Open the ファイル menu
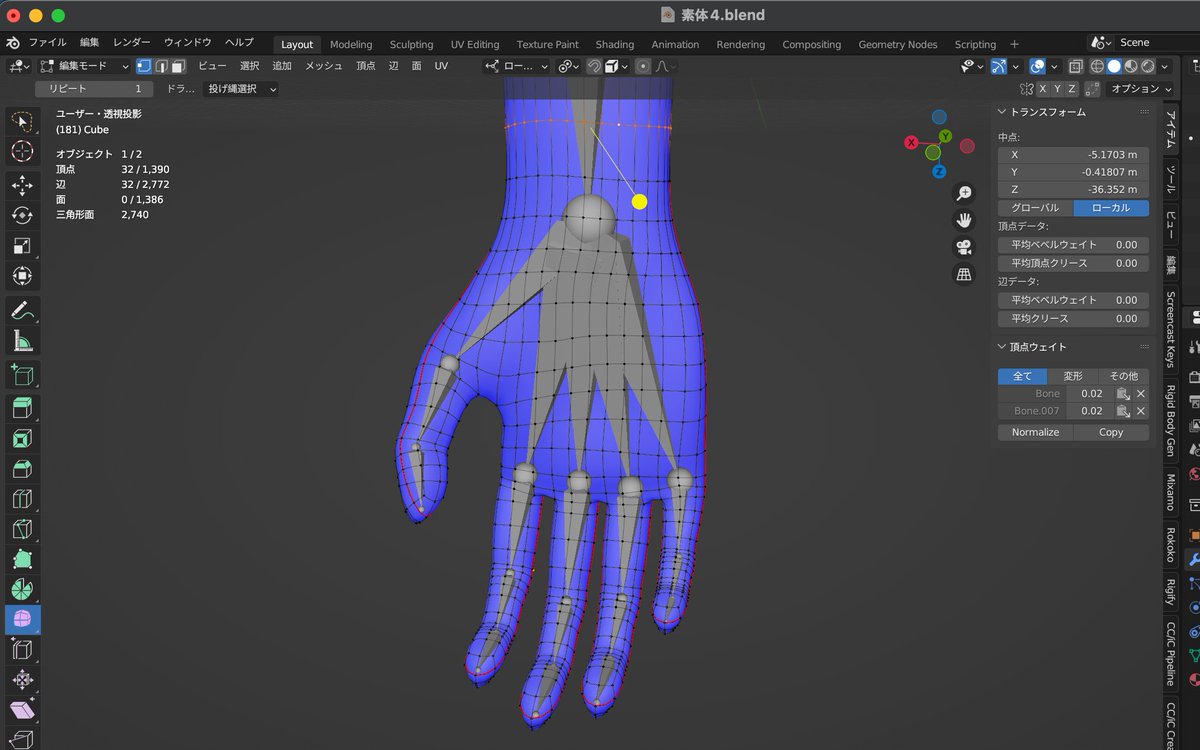Screen dimensions: 1200x750 [x=47, y=43]
